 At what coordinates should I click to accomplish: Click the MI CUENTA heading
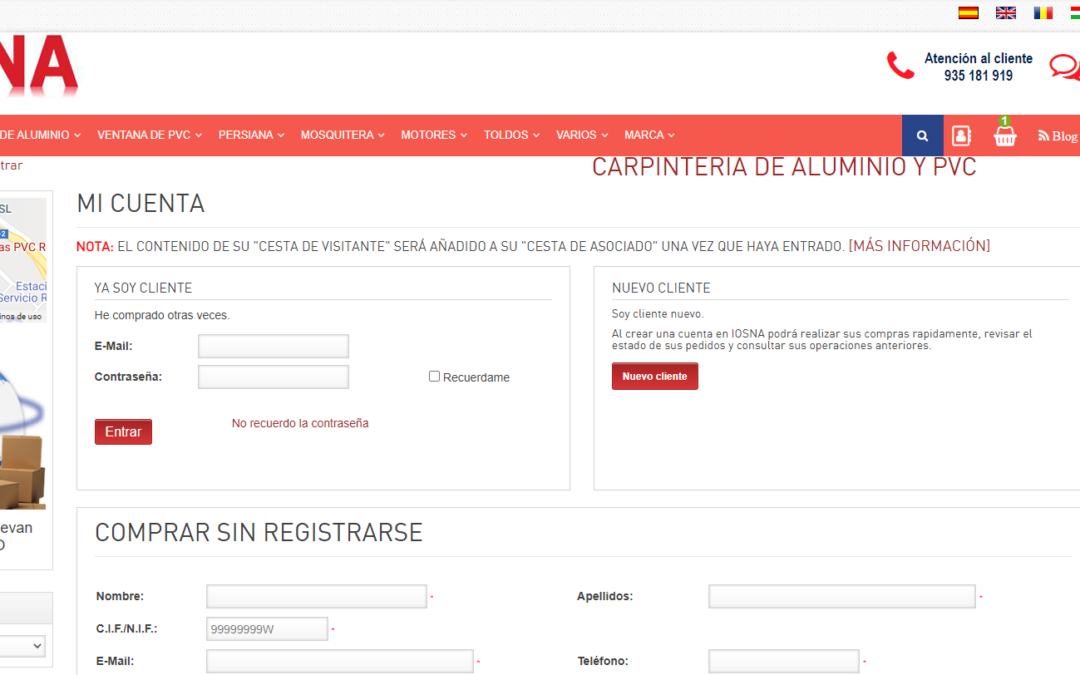(141, 204)
